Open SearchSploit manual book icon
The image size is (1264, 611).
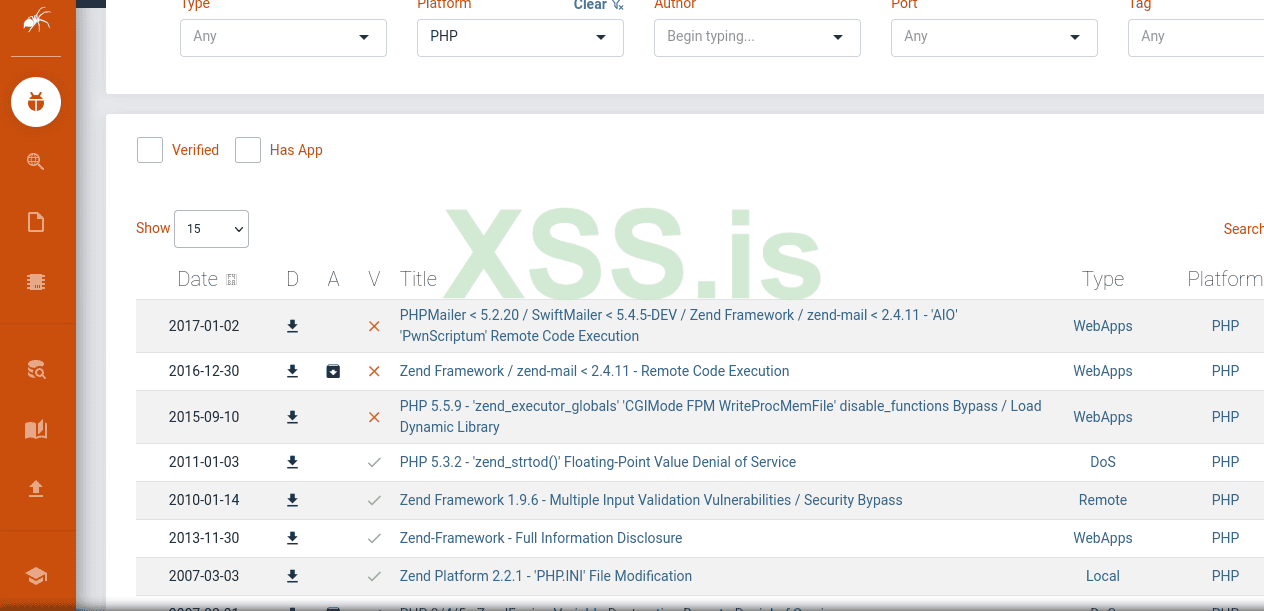[x=36, y=429]
